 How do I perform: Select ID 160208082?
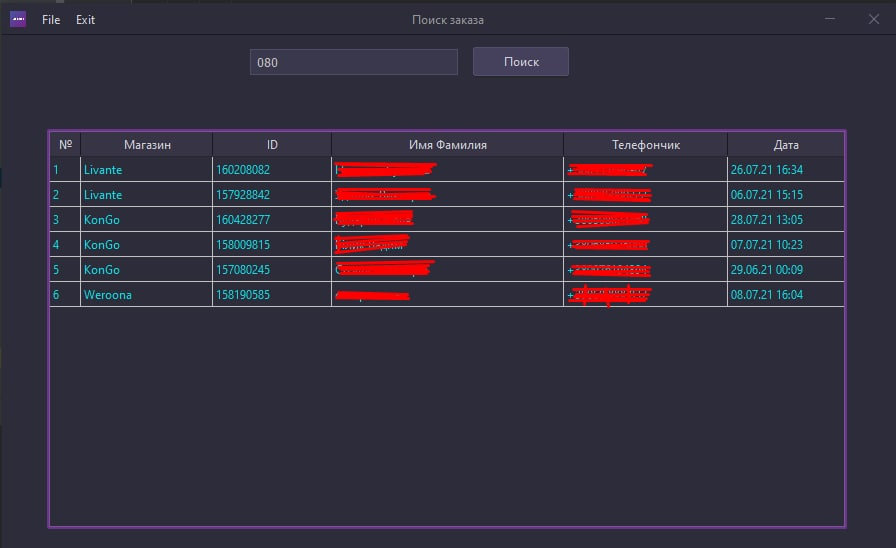click(x=272, y=169)
